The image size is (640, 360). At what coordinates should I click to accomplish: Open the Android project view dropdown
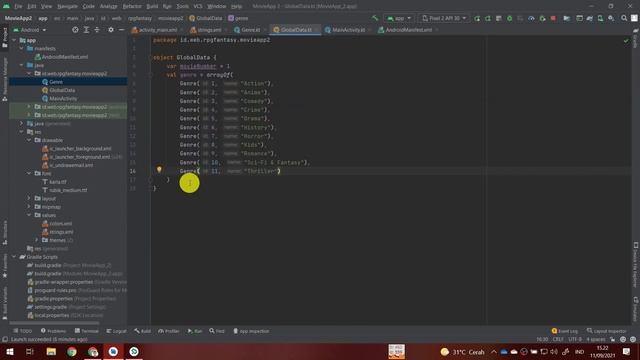point(30,30)
